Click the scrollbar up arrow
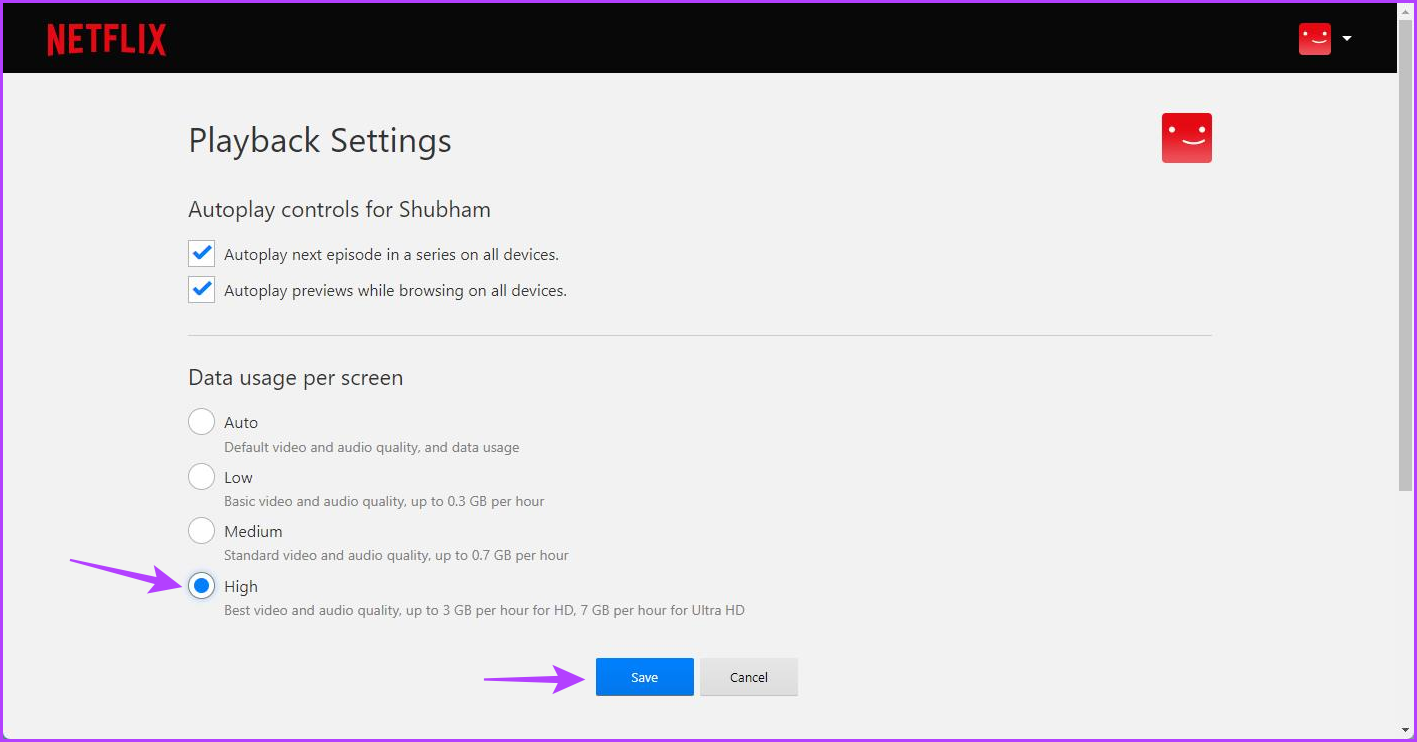1417x742 pixels. pos(1406,10)
